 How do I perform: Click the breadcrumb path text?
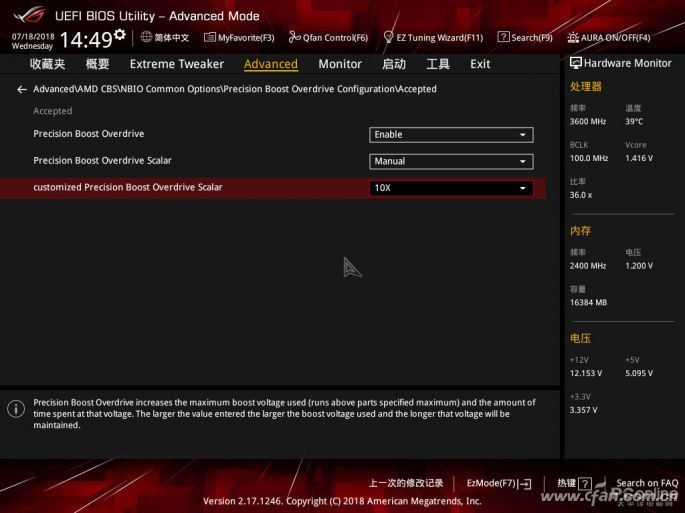pyautogui.click(x=235, y=89)
